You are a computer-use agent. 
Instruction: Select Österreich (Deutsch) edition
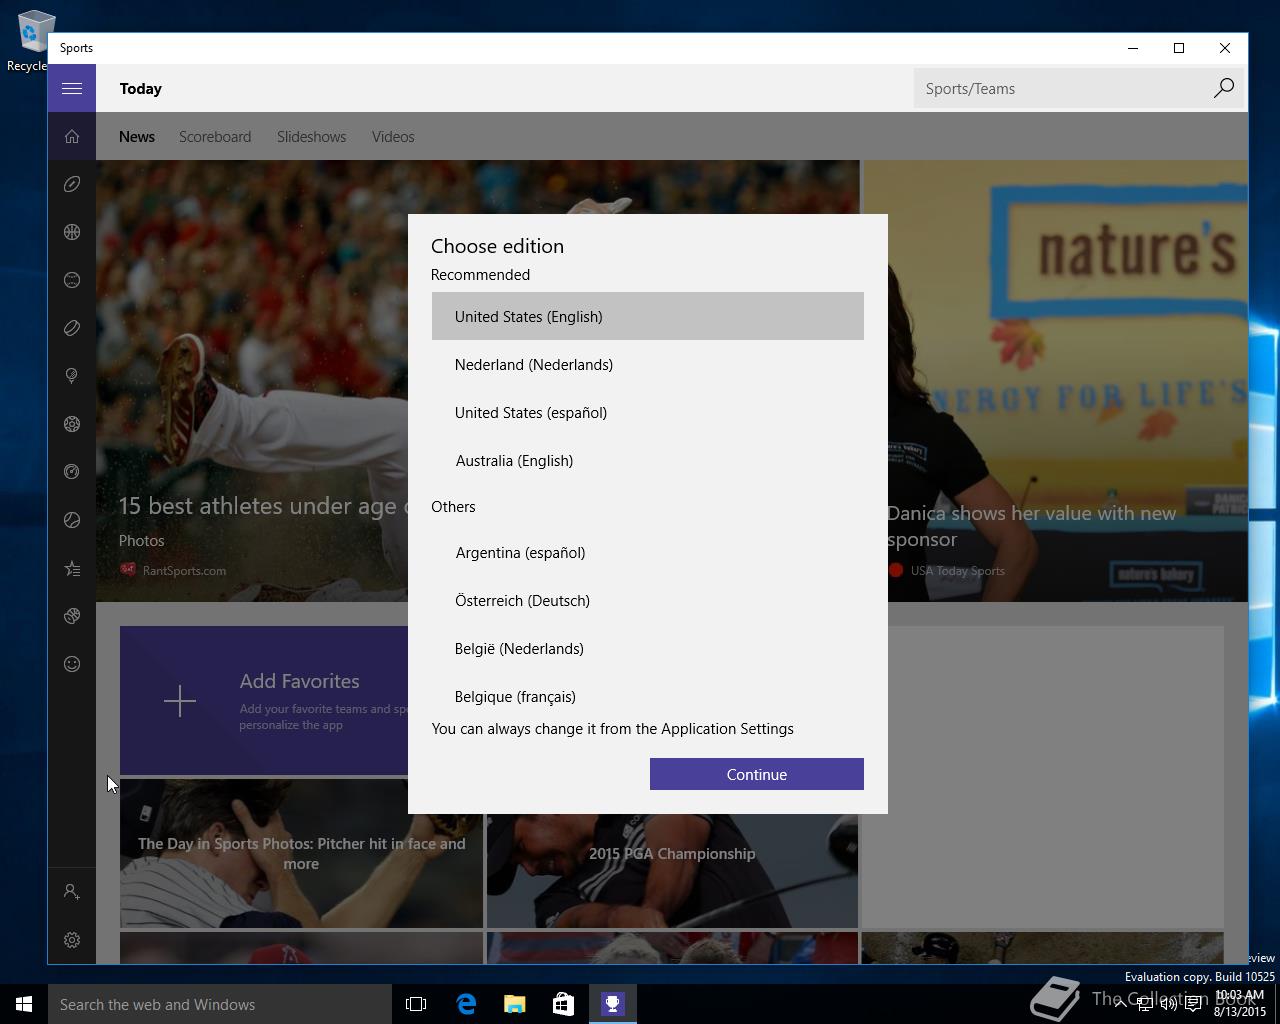[x=648, y=600]
